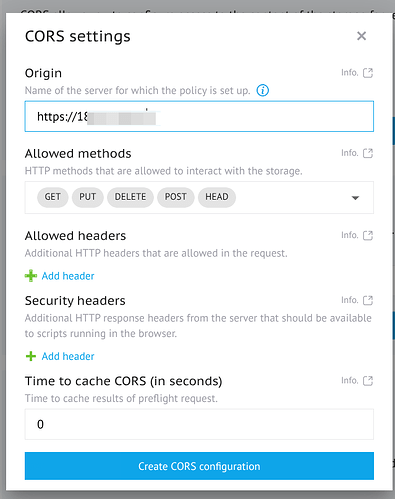Select the PUT method chip

88,197
